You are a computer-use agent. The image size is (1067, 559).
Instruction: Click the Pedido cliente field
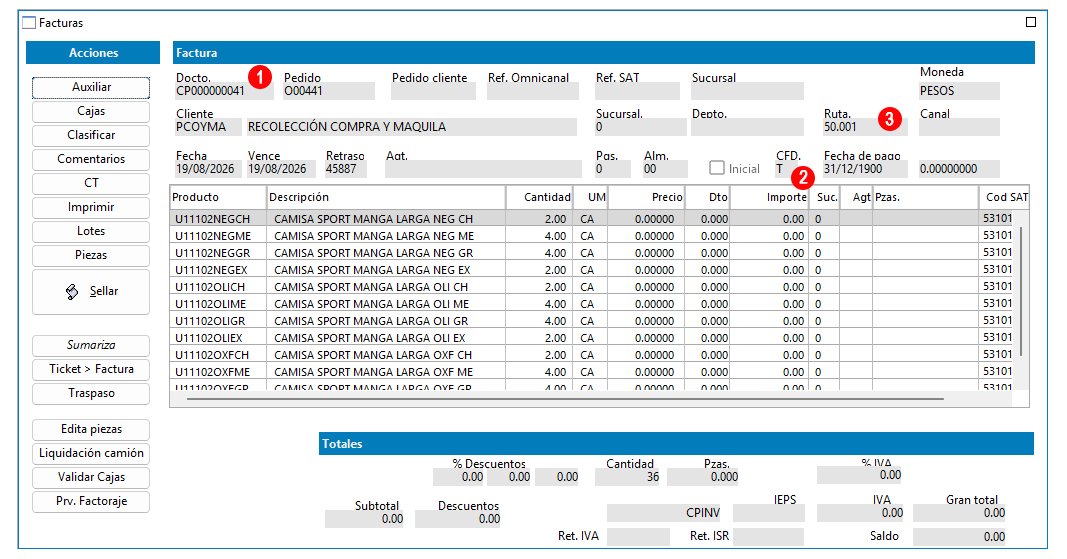click(x=433, y=91)
